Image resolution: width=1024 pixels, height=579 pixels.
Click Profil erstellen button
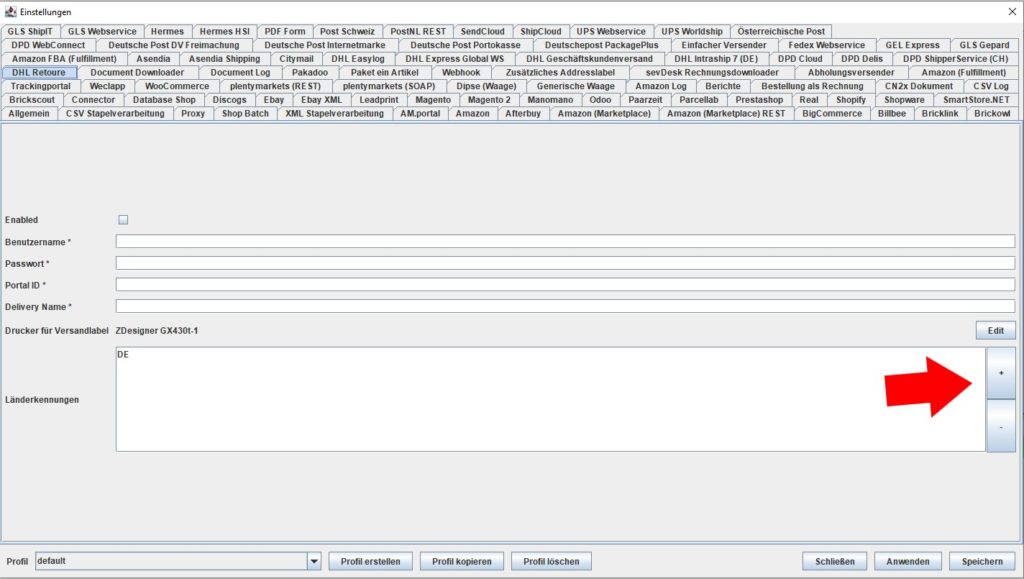(x=370, y=561)
